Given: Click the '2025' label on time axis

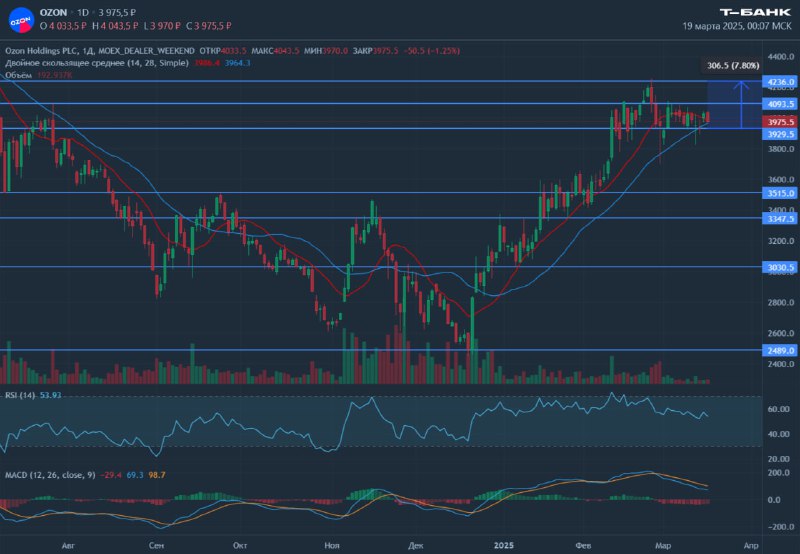Looking at the screenshot, I should coord(504,546).
